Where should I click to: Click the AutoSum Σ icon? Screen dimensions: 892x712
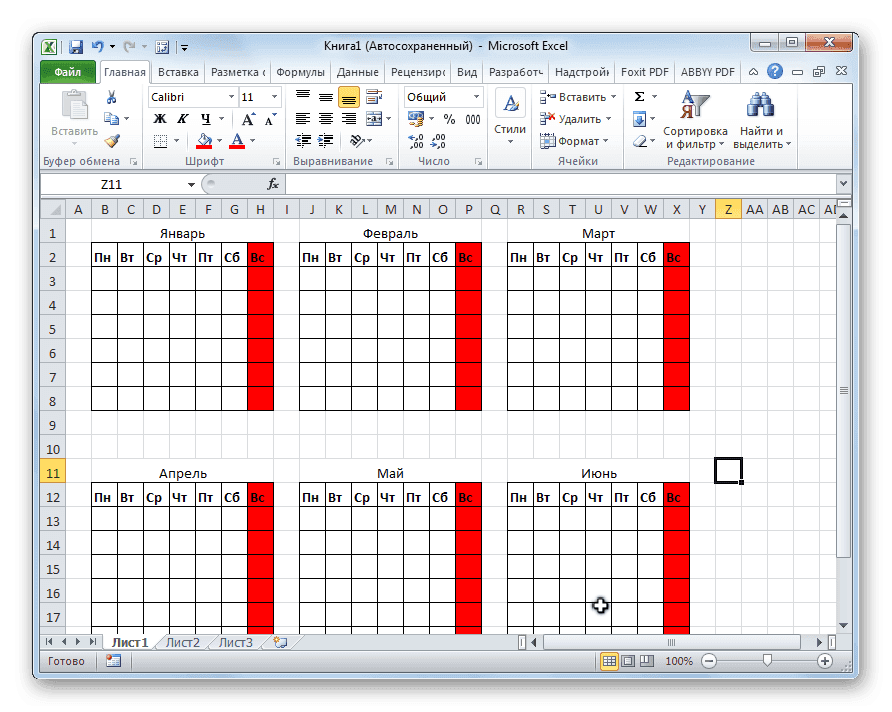click(637, 96)
